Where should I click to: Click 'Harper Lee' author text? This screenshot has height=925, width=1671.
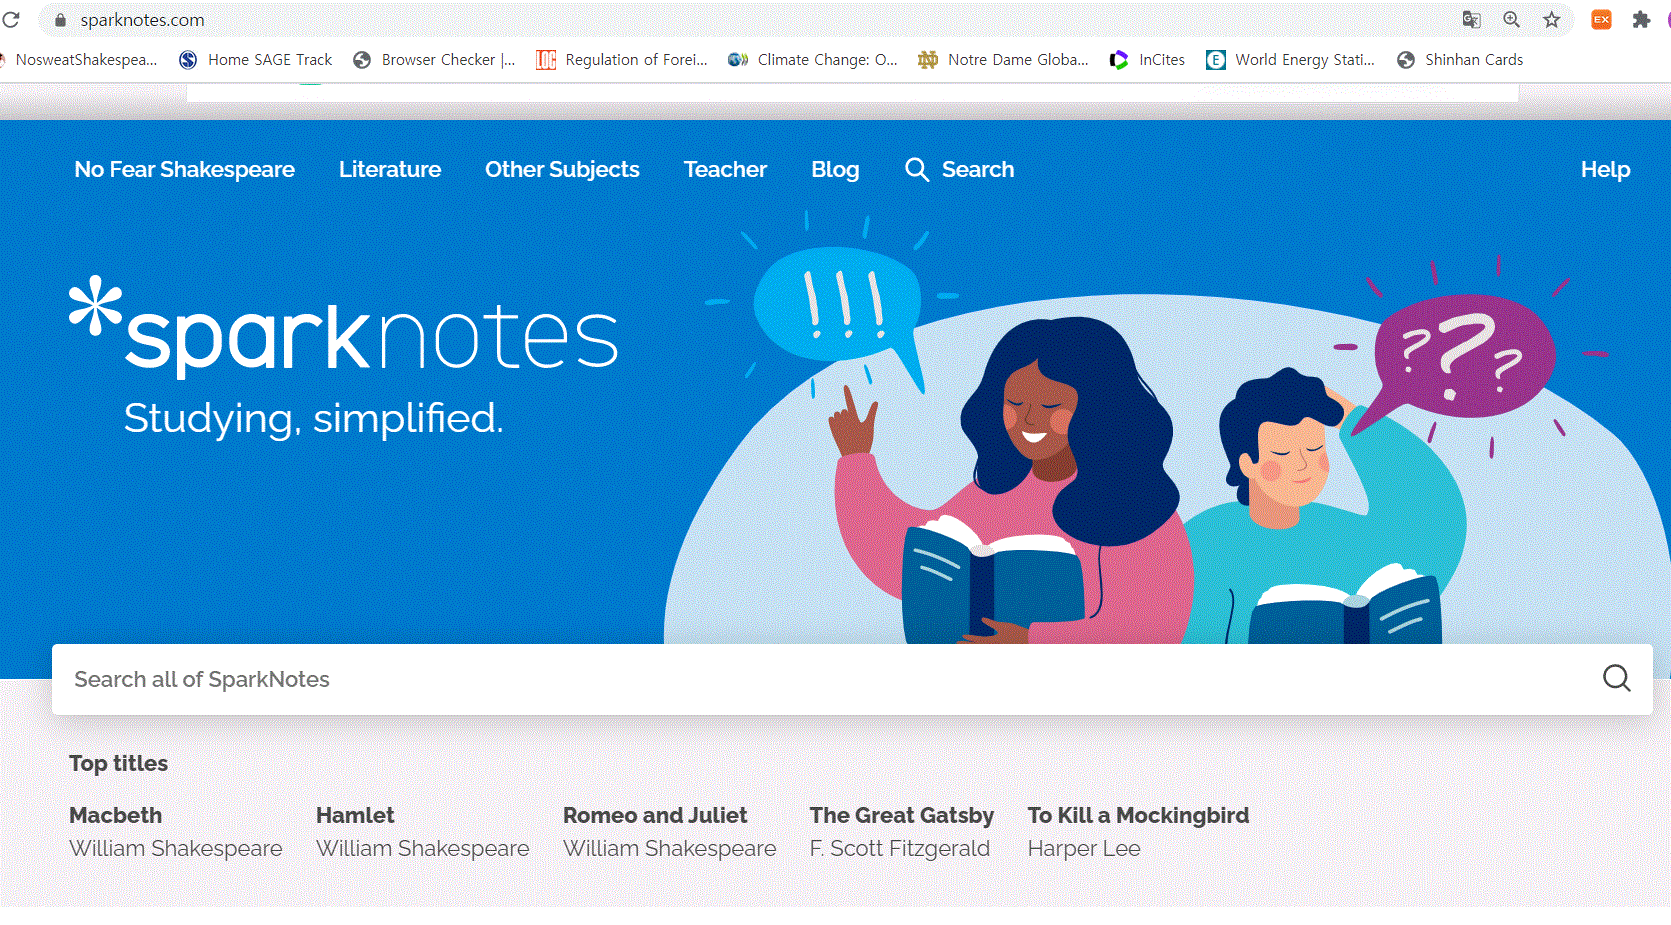pyautogui.click(x=1084, y=848)
